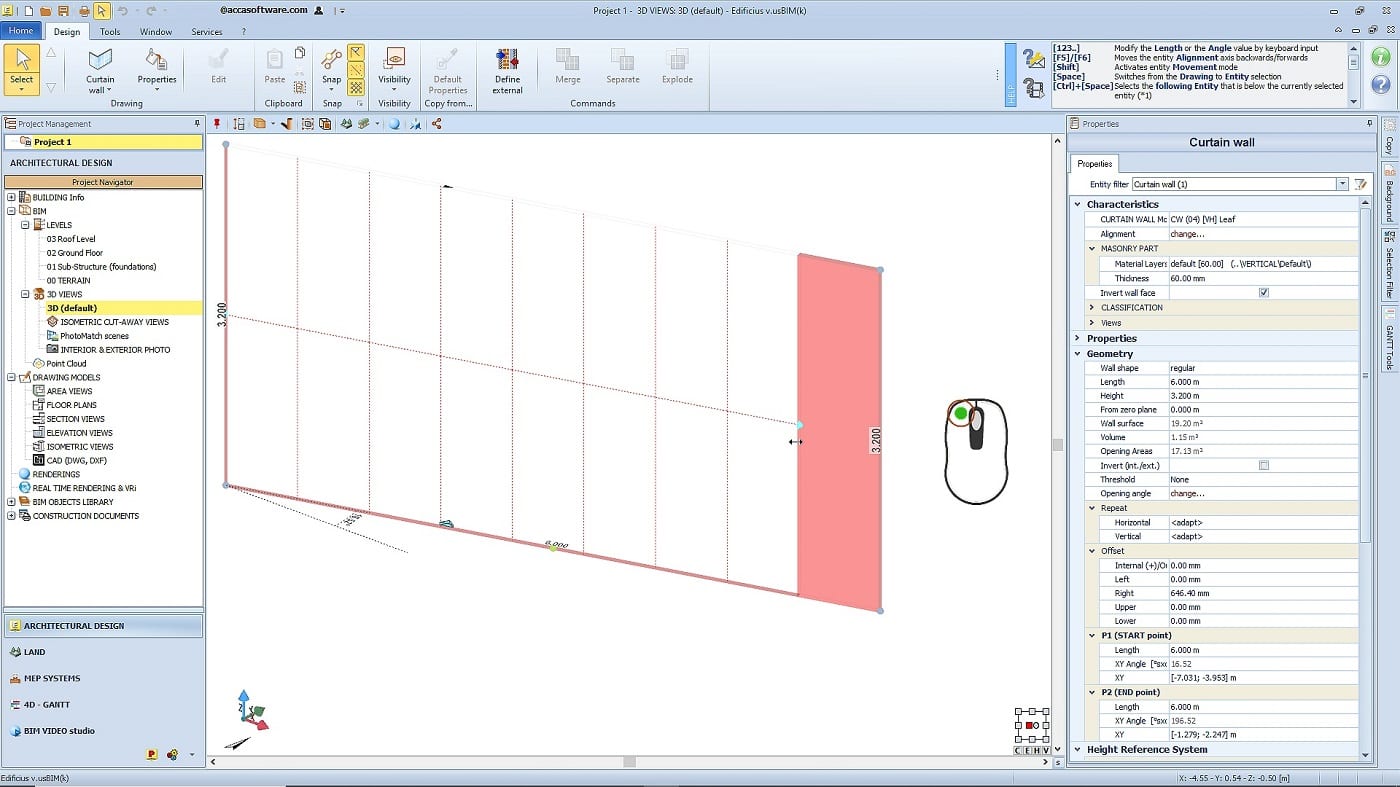1400x787 pixels.
Task: Click the New document icon in the title bar
Action: 29,10
